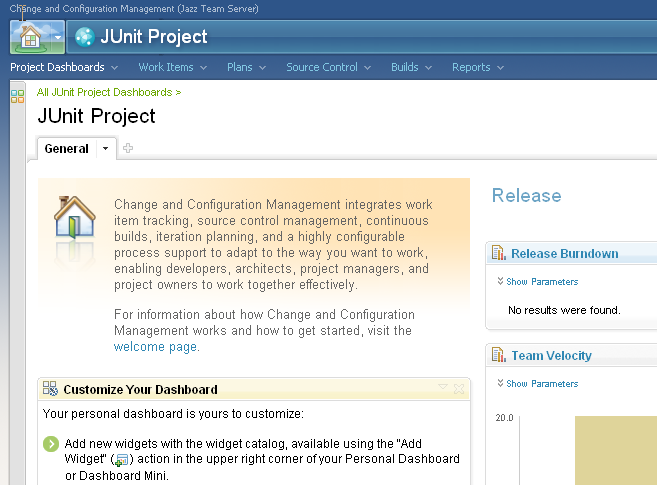Open the welcome page link
The image size is (657, 485).
tap(156, 347)
